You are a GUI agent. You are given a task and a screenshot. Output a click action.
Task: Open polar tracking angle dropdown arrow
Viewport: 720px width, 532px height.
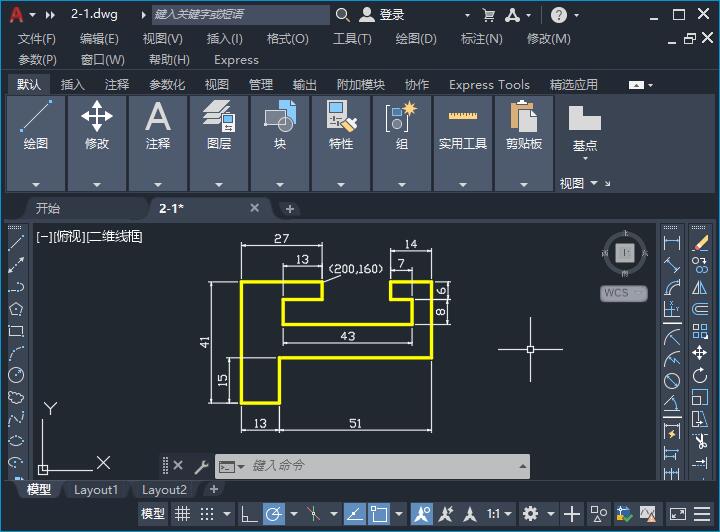pyautogui.click(x=294, y=514)
